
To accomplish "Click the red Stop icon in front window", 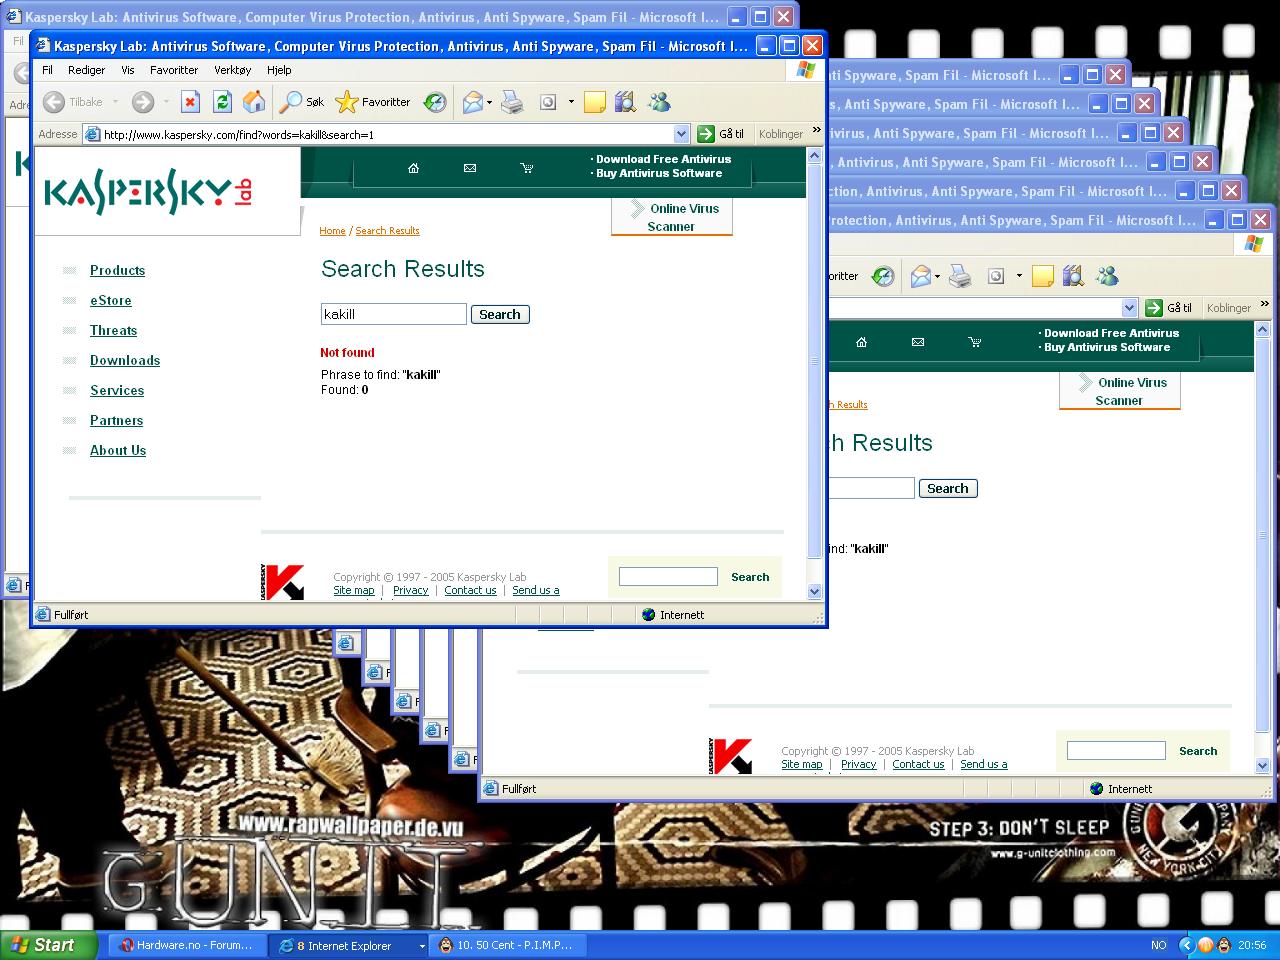I will 191,102.
